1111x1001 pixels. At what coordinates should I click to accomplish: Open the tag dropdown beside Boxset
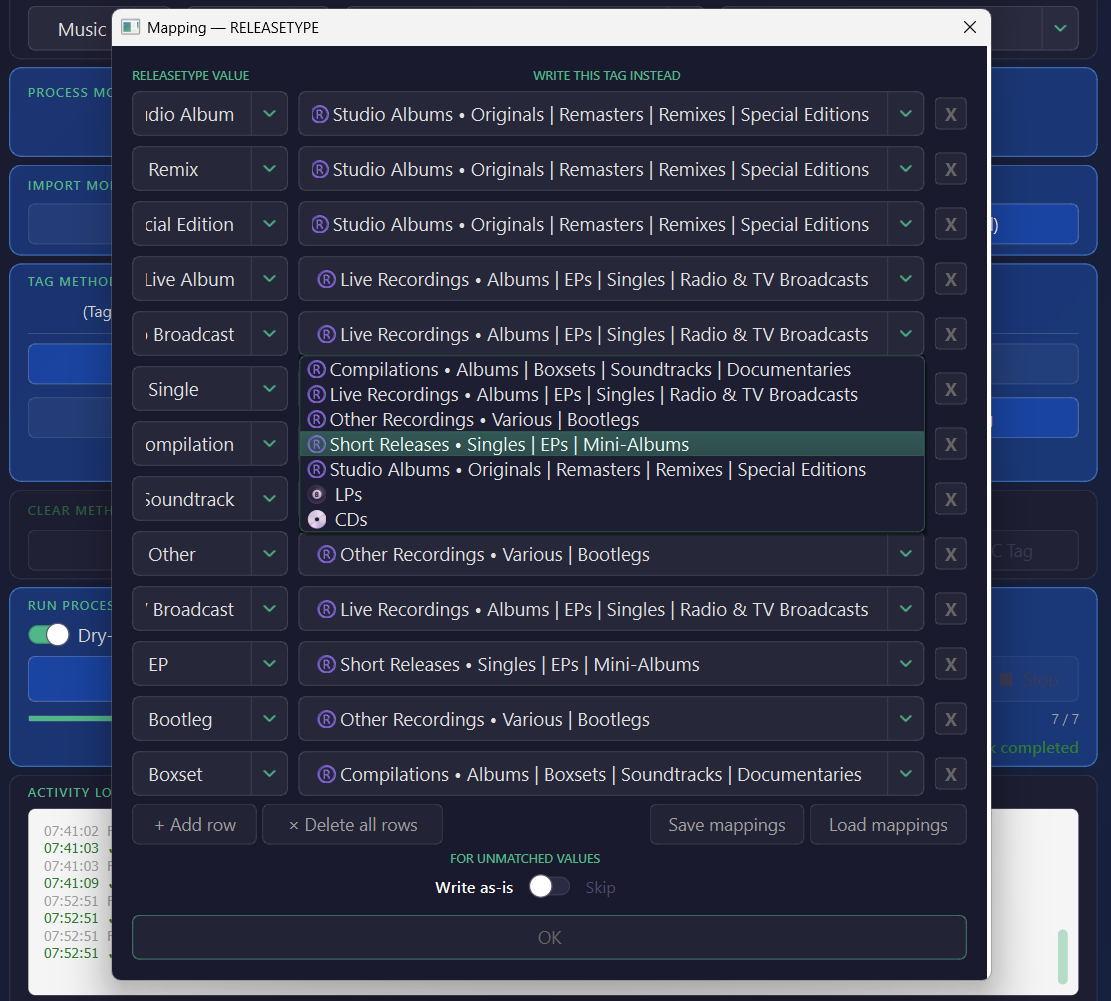(x=906, y=774)
